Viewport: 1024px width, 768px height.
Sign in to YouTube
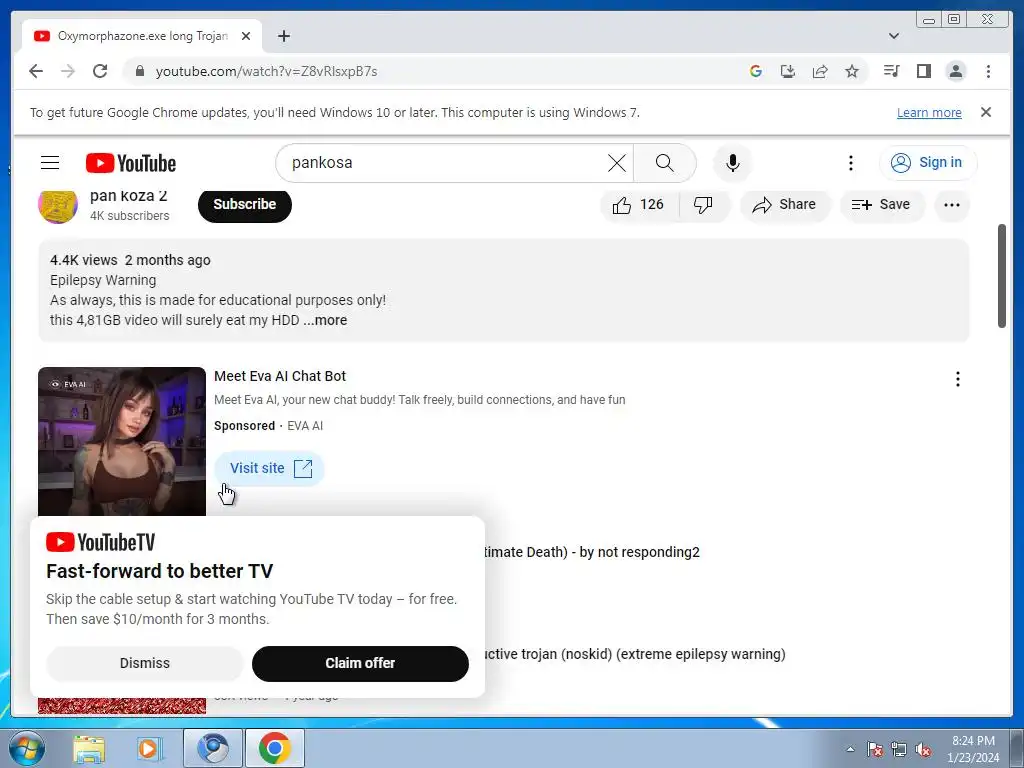tap(927, 163)
